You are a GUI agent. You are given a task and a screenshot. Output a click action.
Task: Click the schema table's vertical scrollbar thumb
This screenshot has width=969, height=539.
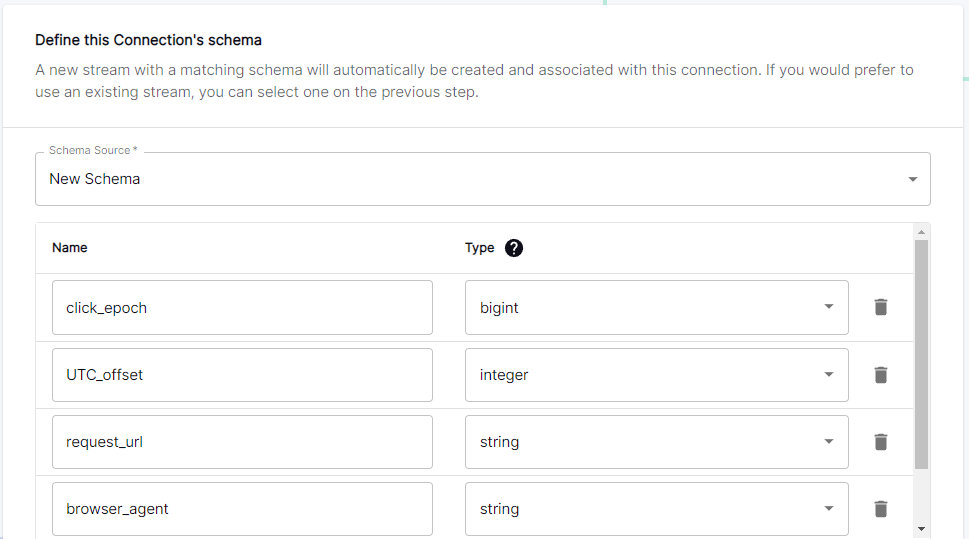coord(921,354)
